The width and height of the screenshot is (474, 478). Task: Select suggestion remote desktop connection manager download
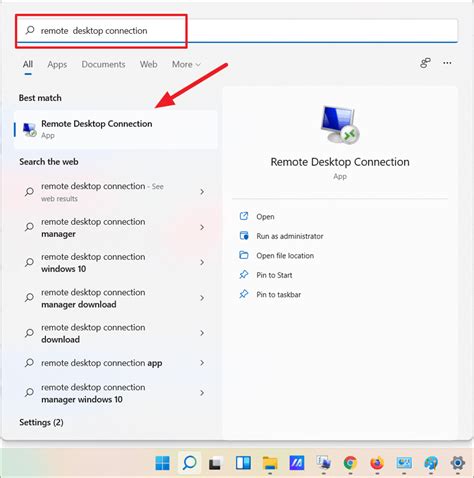(x=93, y=298)
